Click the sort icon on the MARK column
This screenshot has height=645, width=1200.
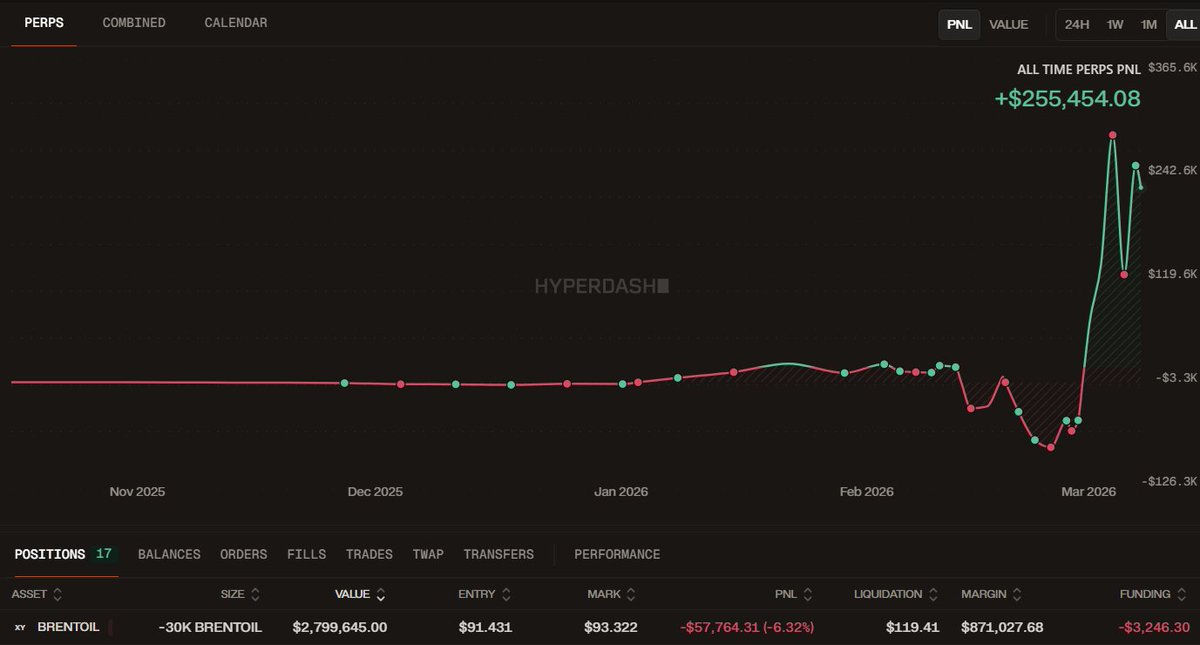(630, 593)
